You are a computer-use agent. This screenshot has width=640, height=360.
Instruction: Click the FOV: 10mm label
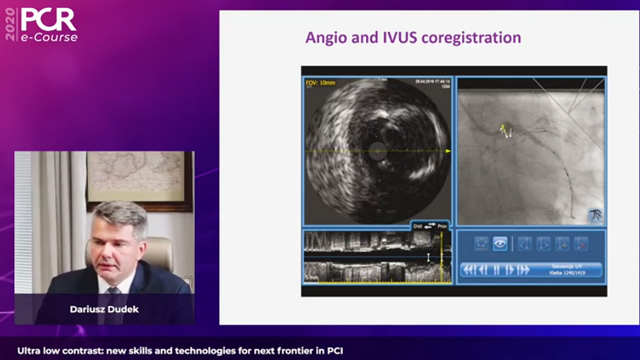320,83
